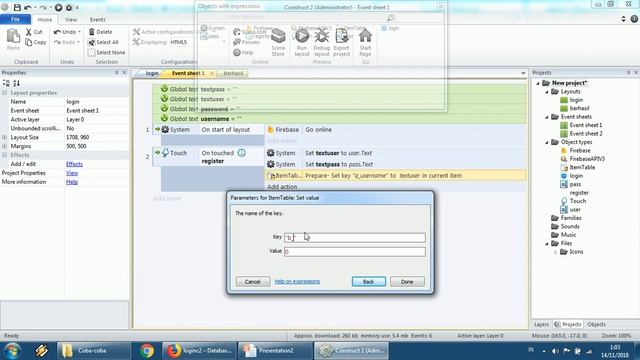Viewport: 640px width, 360px height.
Task: Click the Effects link in Properties
Action: click(74, 164)
